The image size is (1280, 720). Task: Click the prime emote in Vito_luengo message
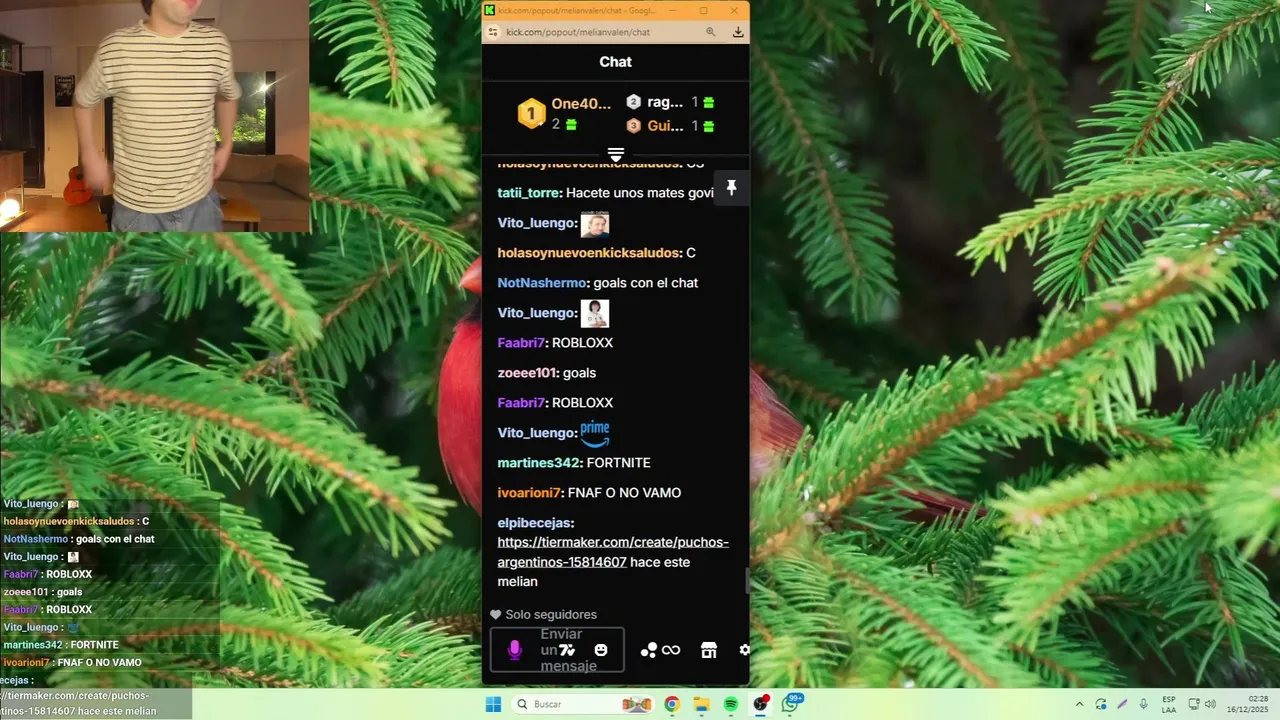(x=595, y=433)
